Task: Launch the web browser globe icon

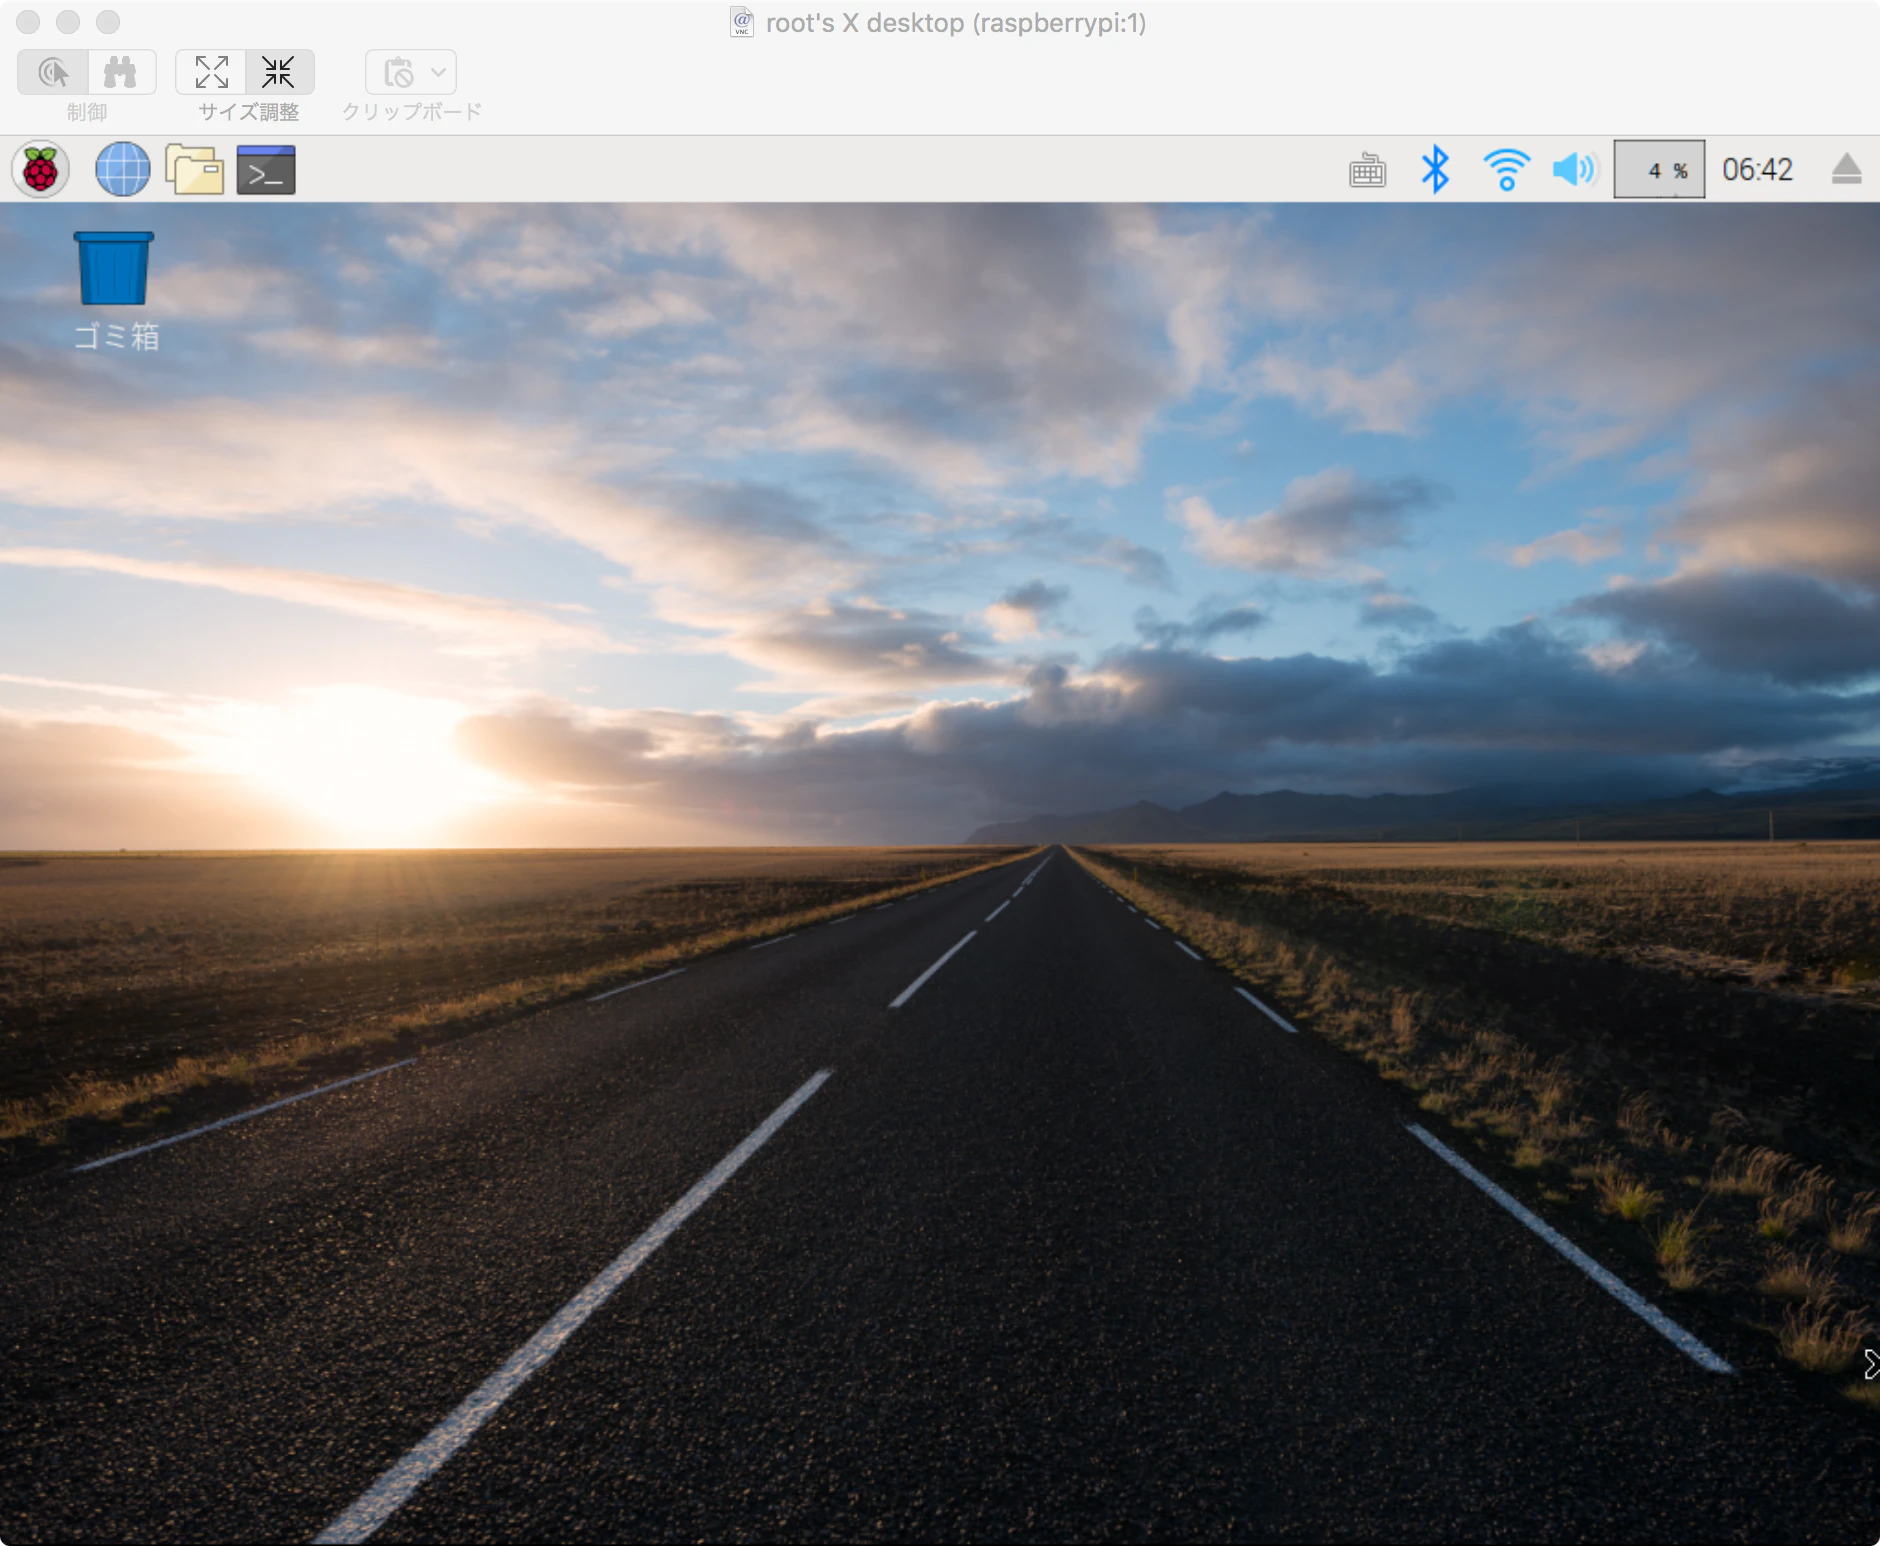Action: [x=123, y=169]
